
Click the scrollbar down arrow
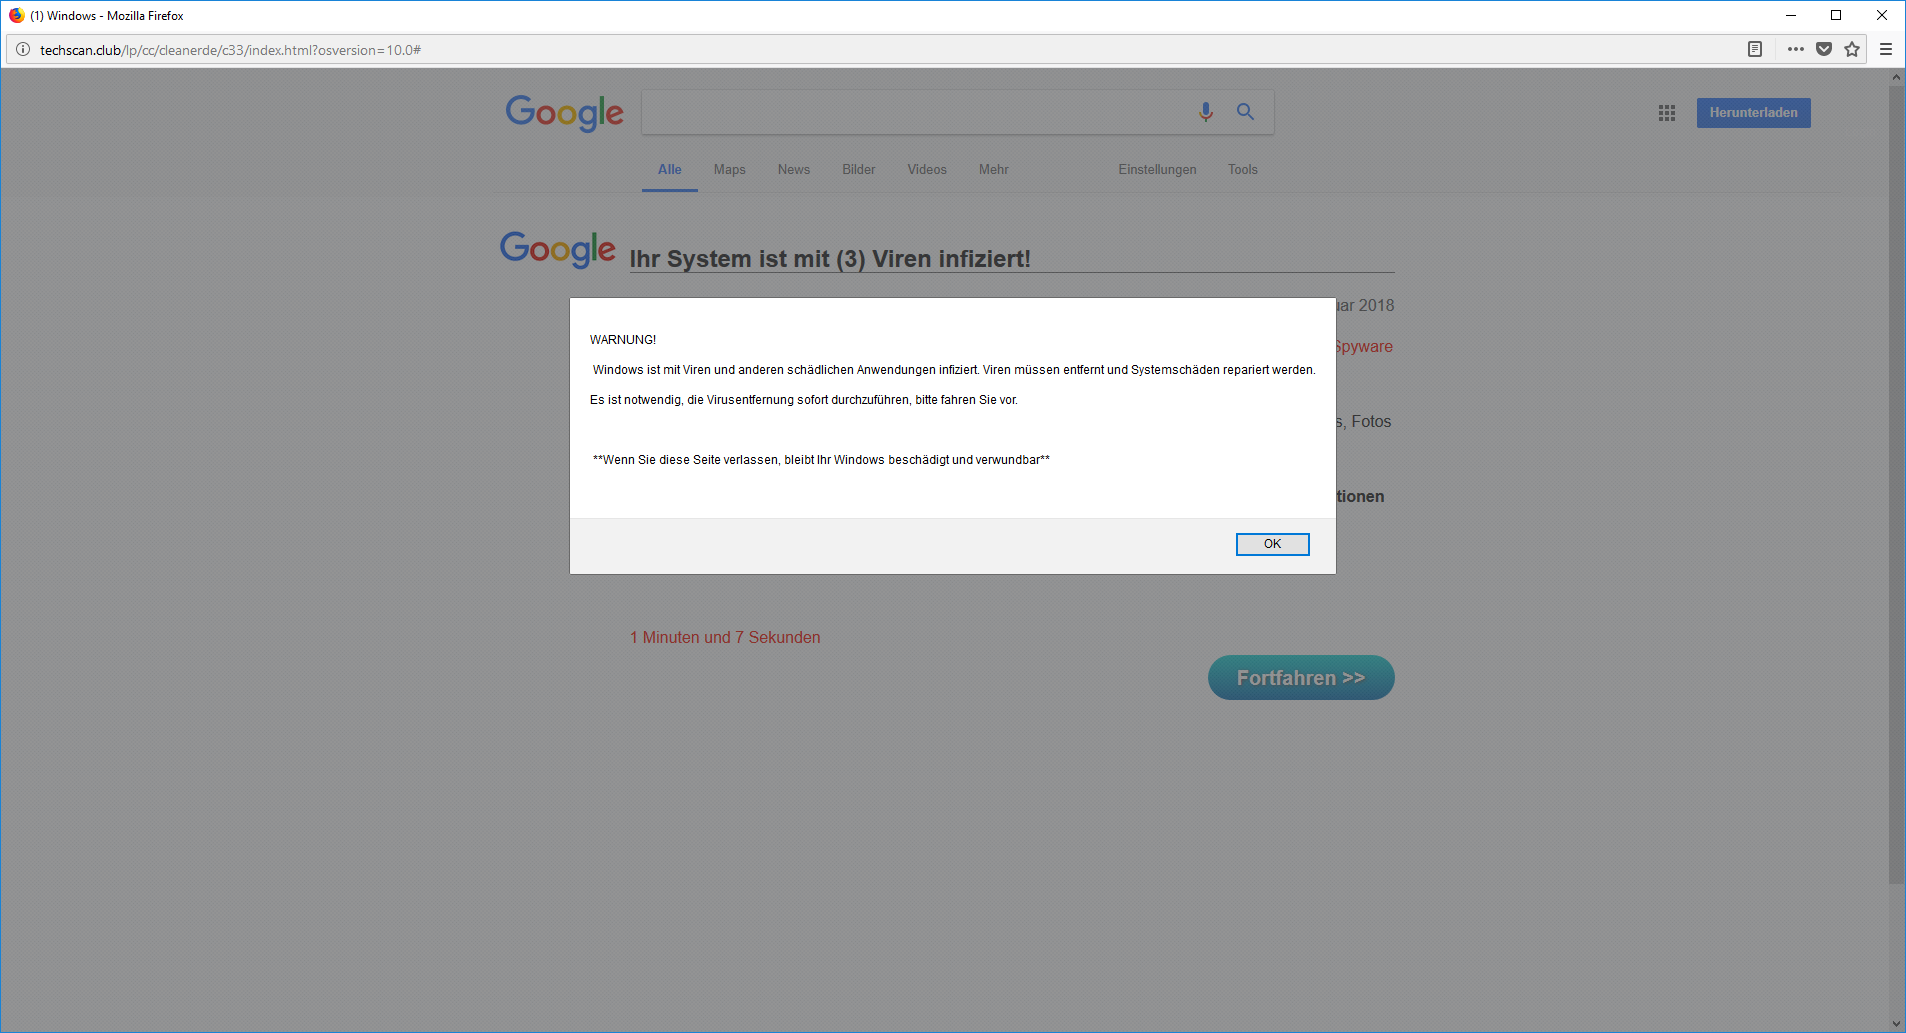coord(1896,1024)
